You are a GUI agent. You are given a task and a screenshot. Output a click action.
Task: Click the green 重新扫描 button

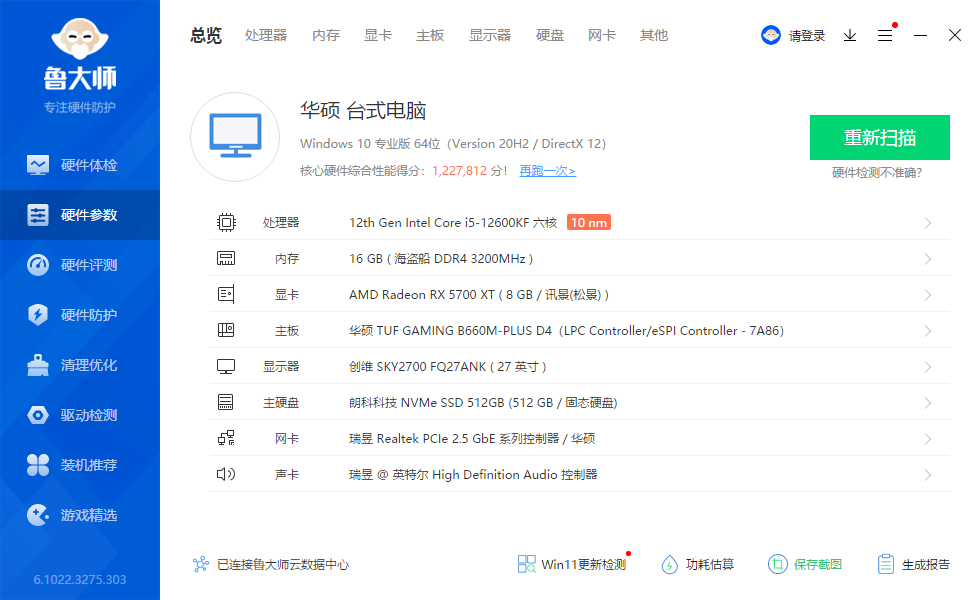pyautogui.click(x=880, y=138)
